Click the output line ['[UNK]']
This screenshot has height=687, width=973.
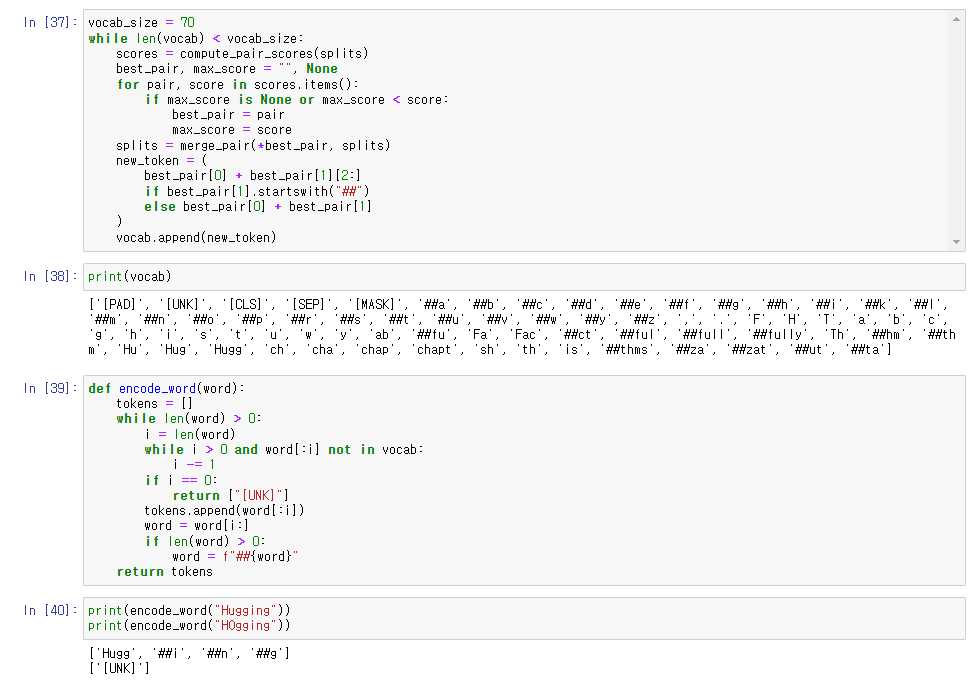coord(119,668)
